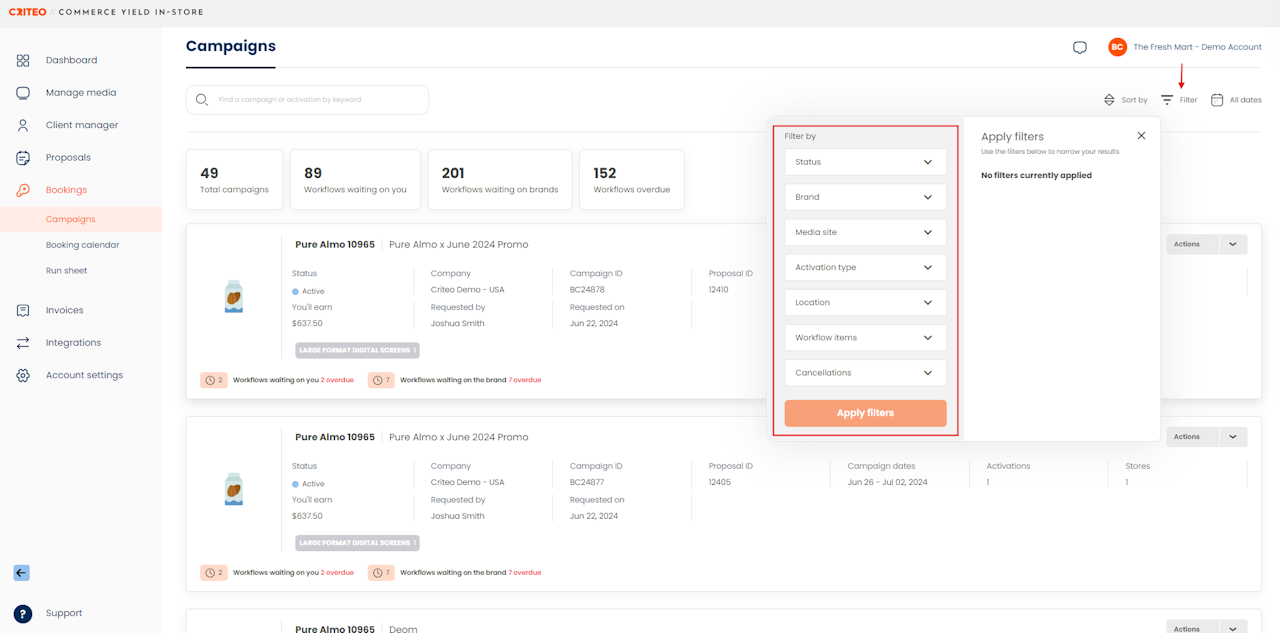Click '7 overdue' text in first campaign
The image size is (1280, 633).
tap(524, 380)
